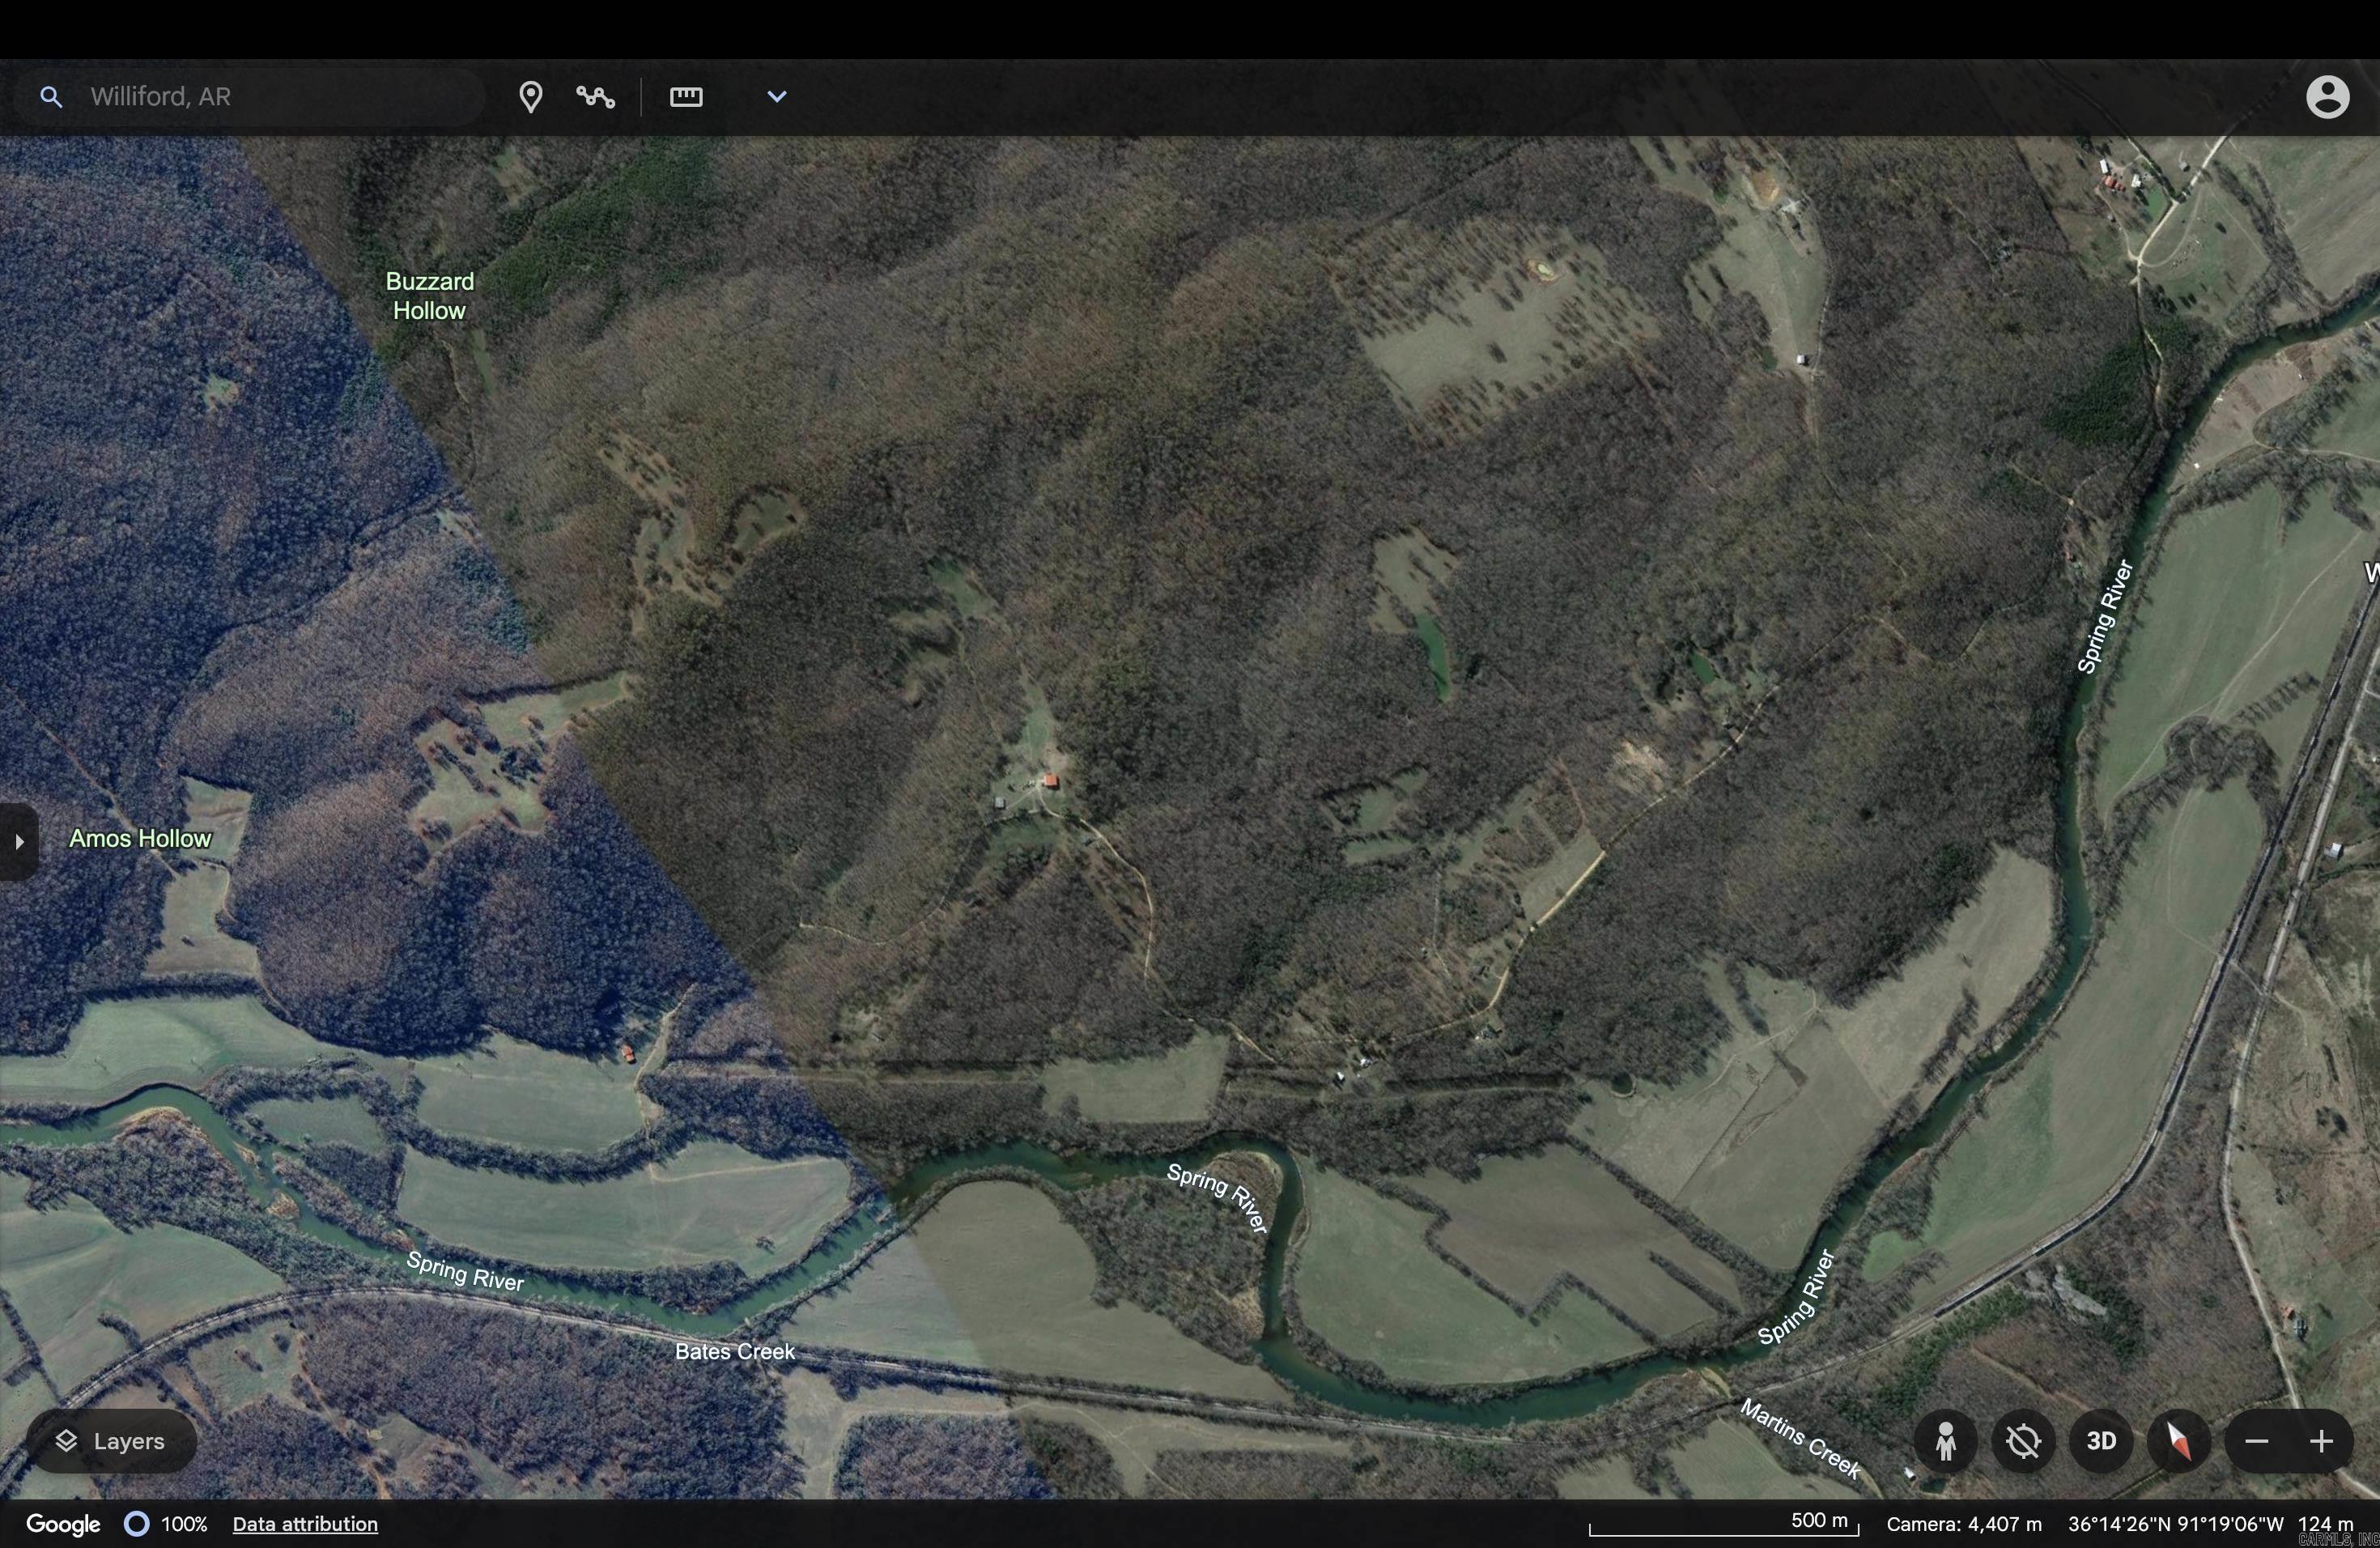This screenshot has height=1548, width=2380.
Task: Open the account profile icon
Action: click(2327, 97)
